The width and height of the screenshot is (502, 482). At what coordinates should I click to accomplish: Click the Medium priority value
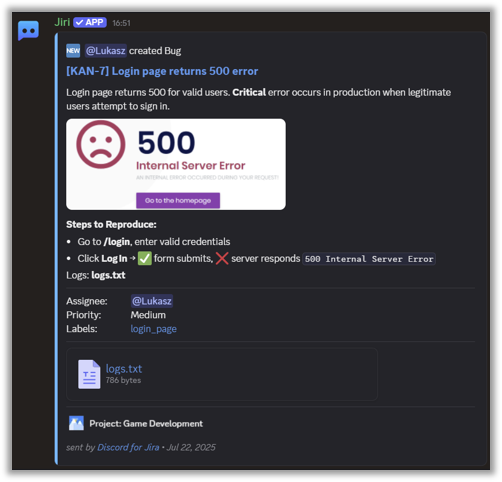(148, 315)
